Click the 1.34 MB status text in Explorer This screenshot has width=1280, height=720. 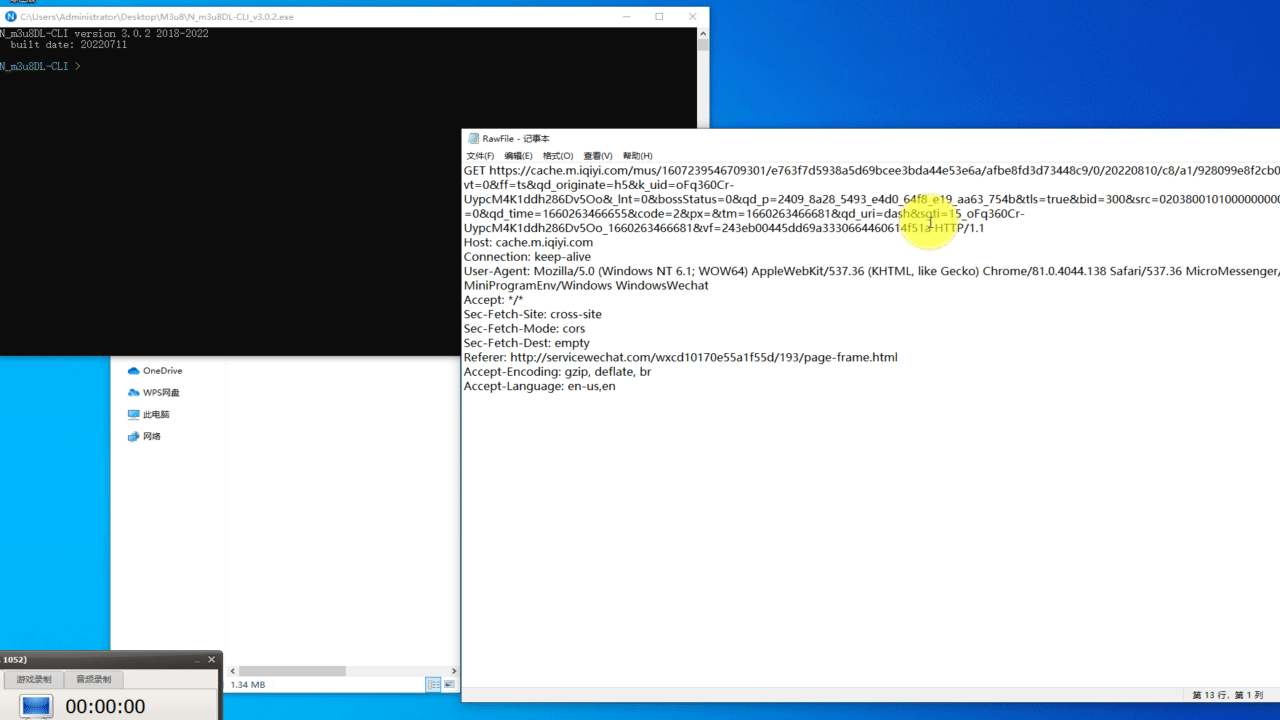248,685
